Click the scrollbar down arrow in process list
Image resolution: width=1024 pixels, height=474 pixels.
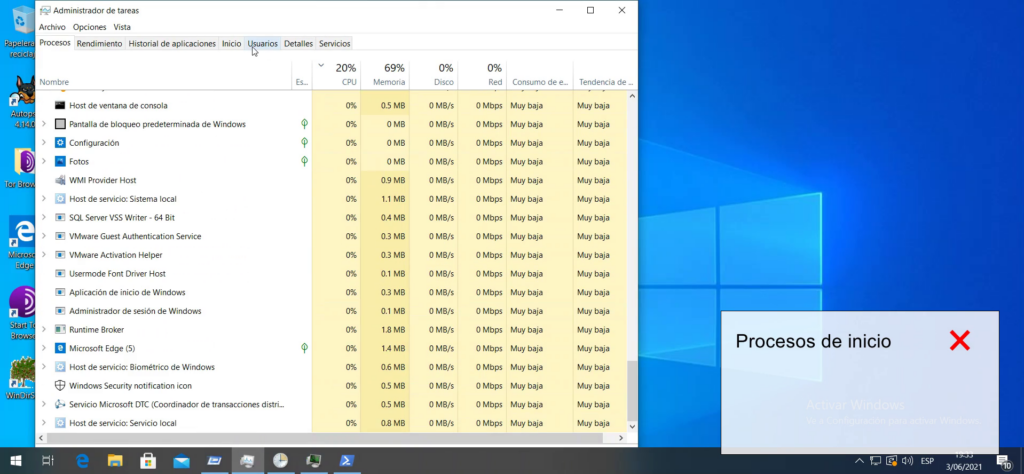632,426
